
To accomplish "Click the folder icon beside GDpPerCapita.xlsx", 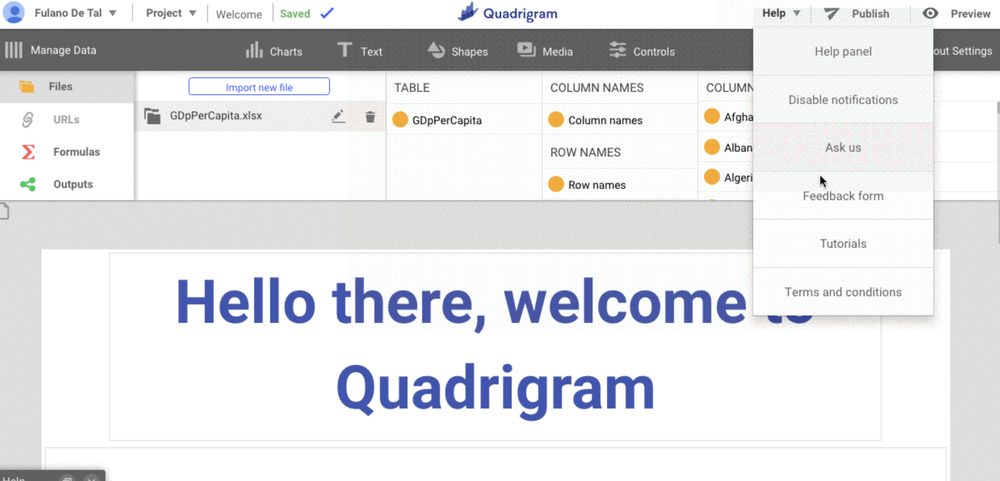I will (x=152, y=116).
